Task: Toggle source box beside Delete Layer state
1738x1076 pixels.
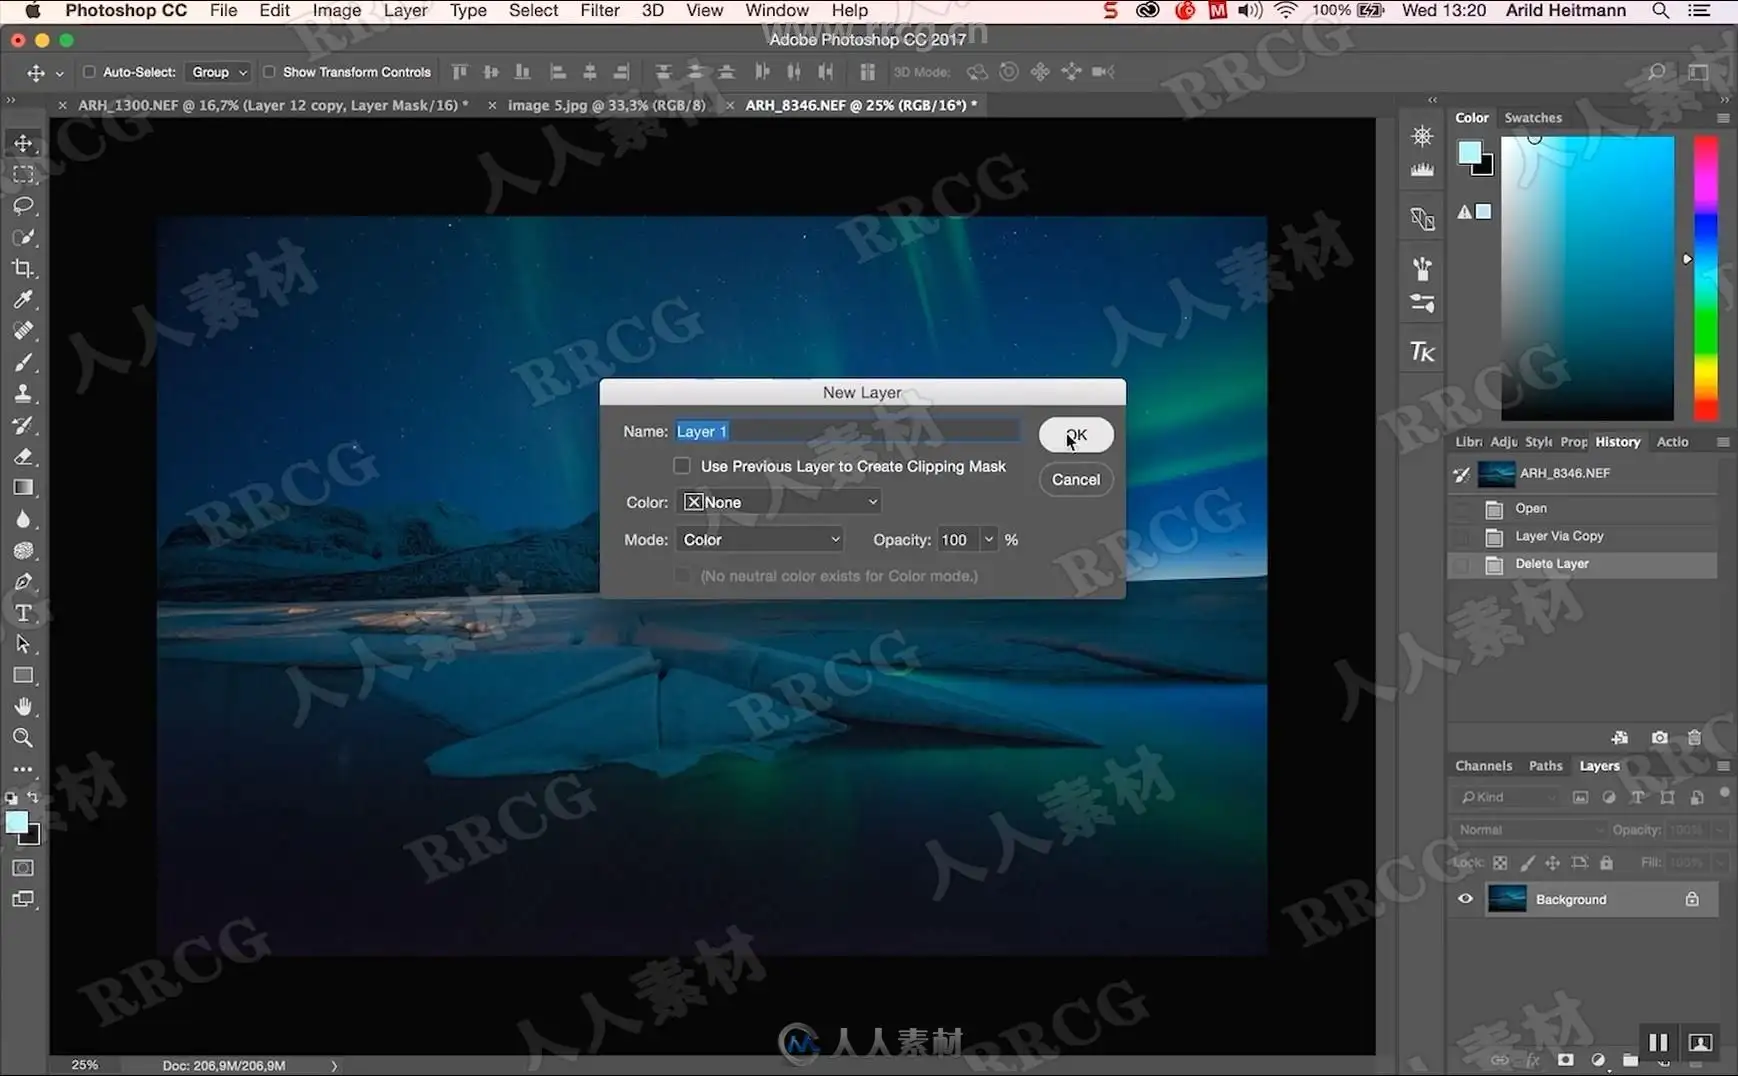Action: [1462, 565]
